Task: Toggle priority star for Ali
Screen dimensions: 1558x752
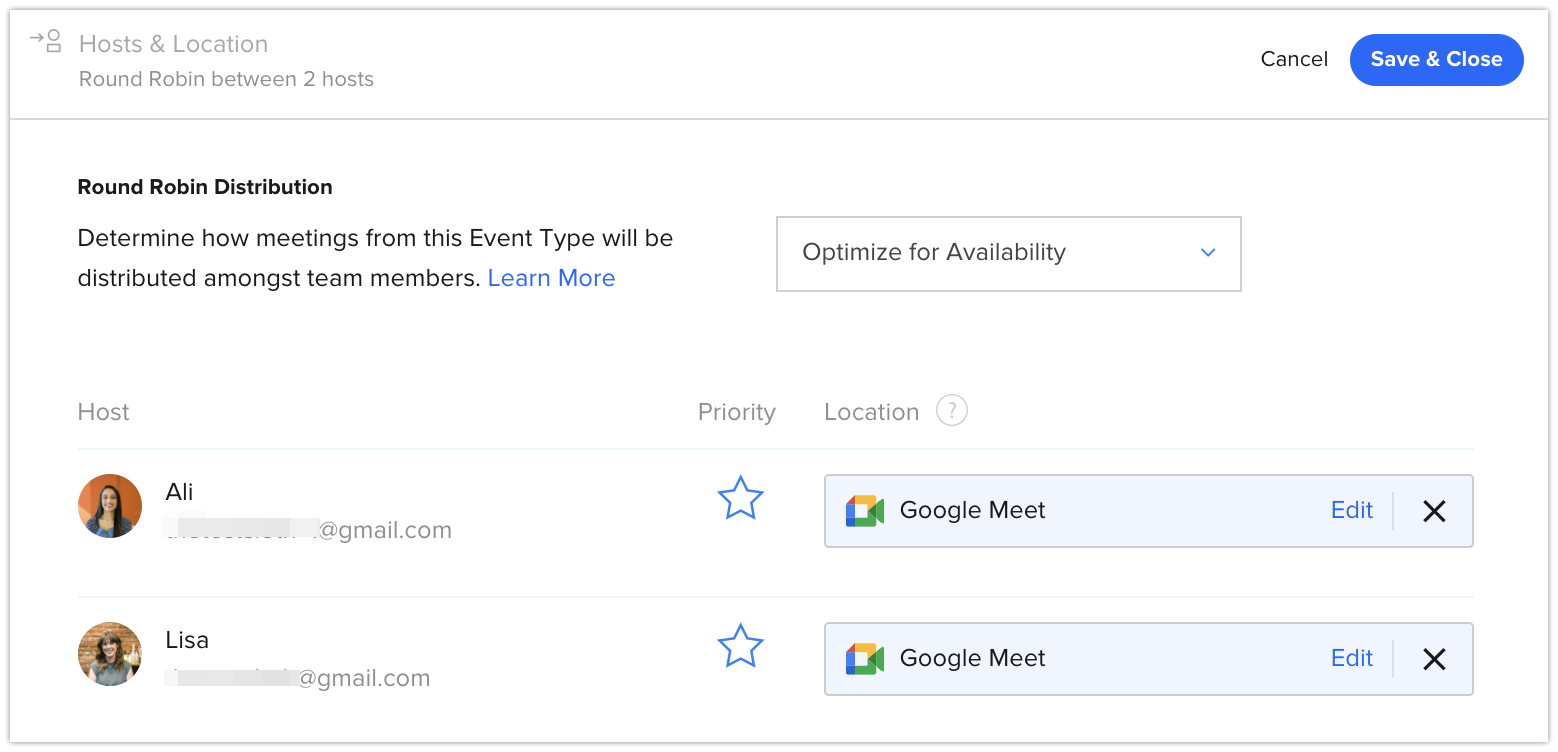Action: (x=740, y=498)
